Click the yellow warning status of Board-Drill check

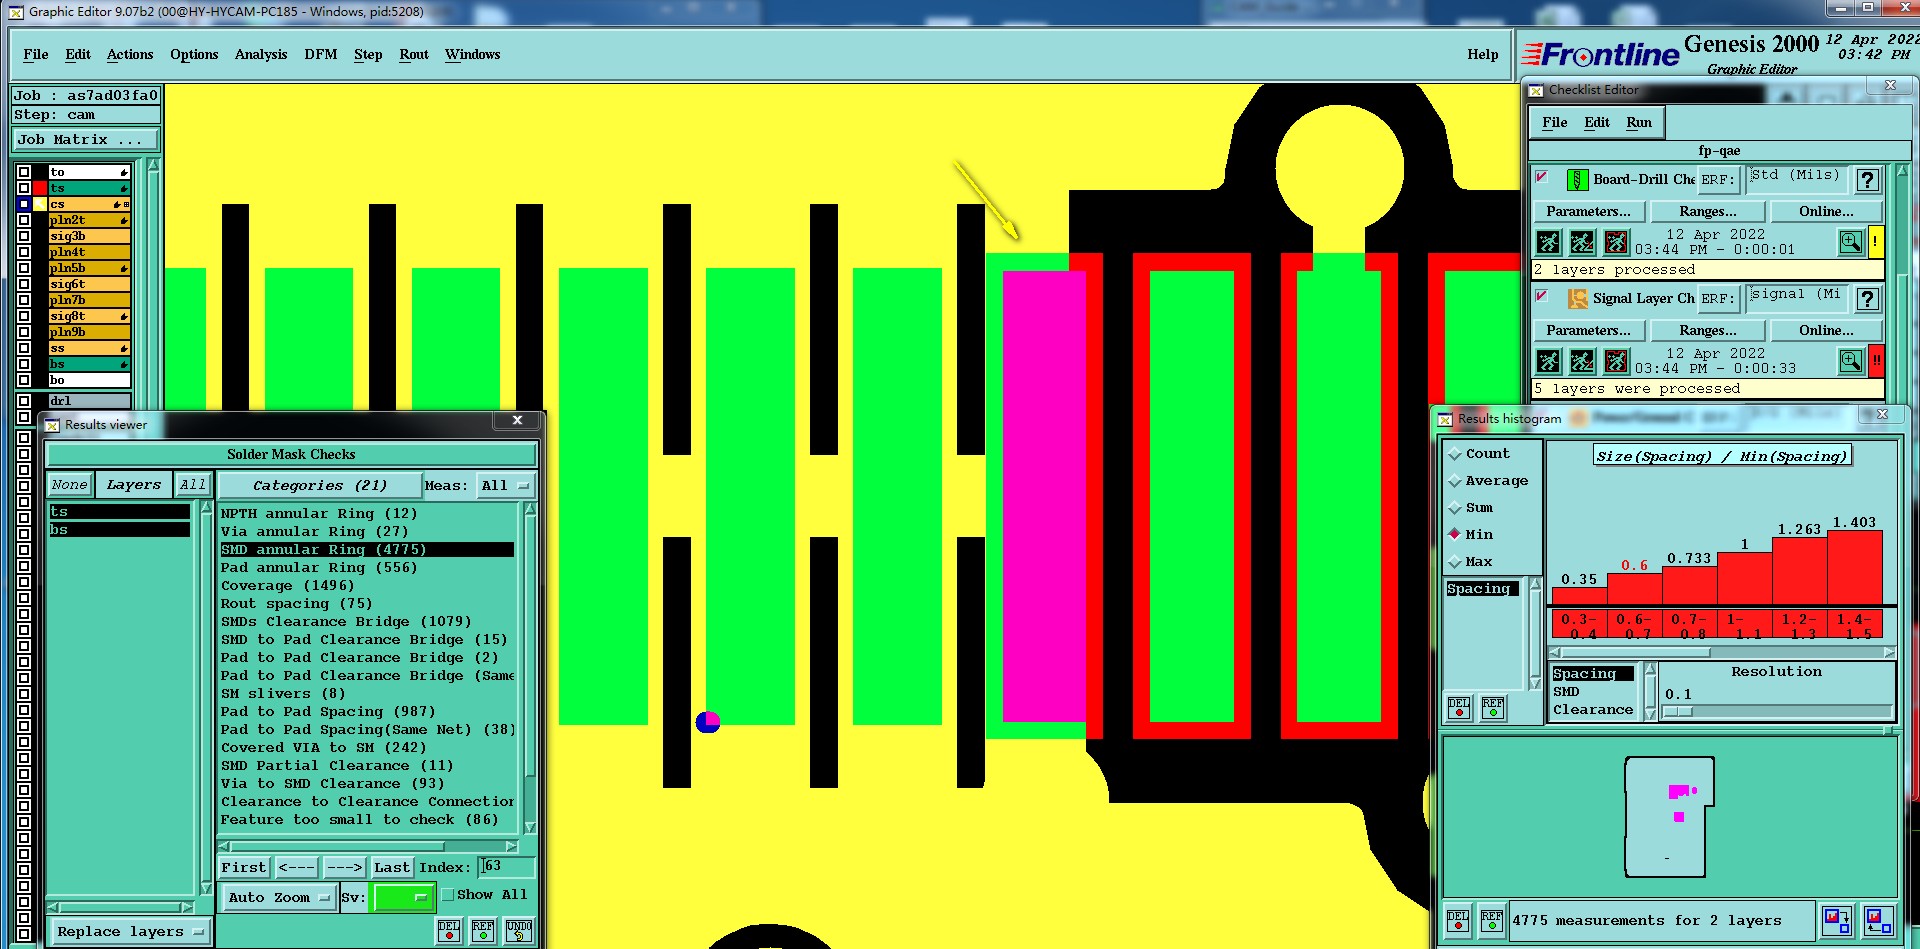point(1876,242)
